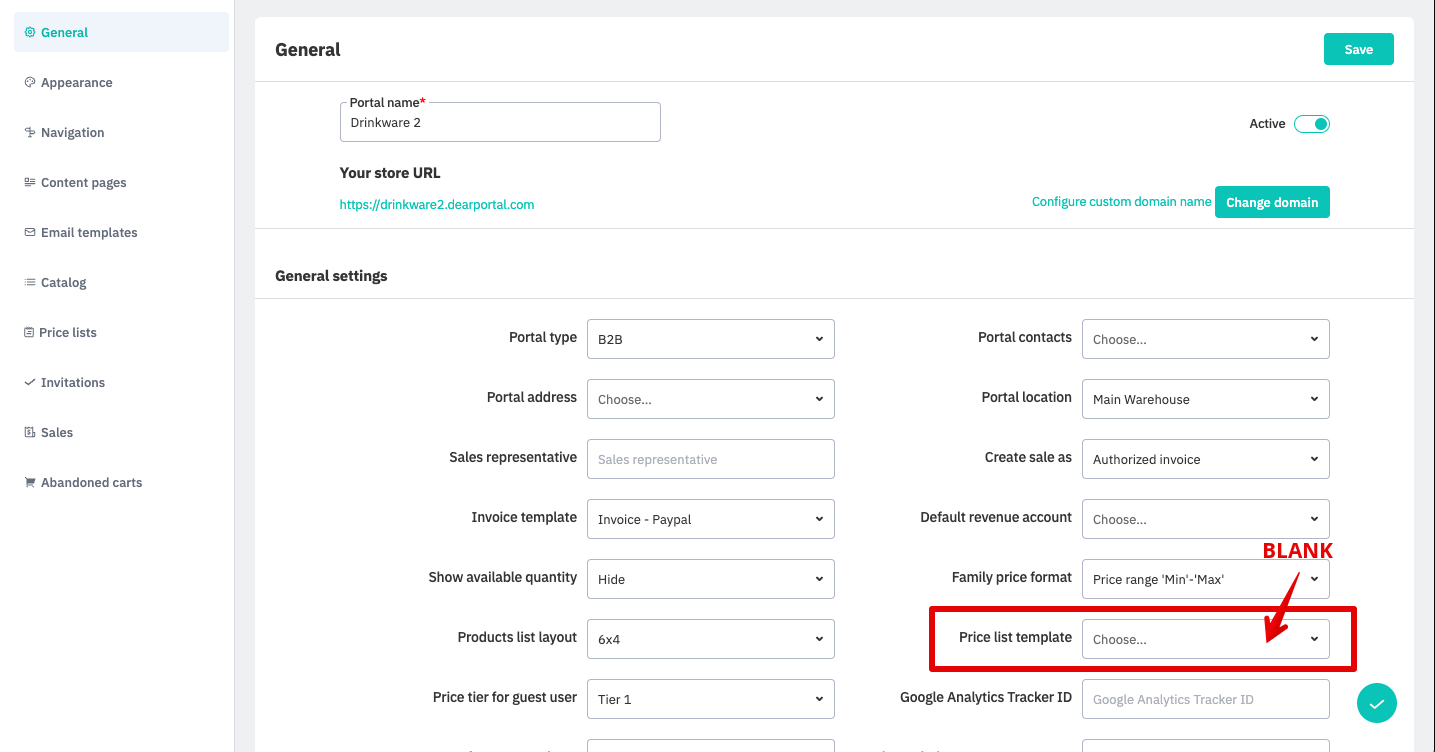Expand the Price list template dropdown
This screenshot has width=1435, height=752.
click(1205, 639)
